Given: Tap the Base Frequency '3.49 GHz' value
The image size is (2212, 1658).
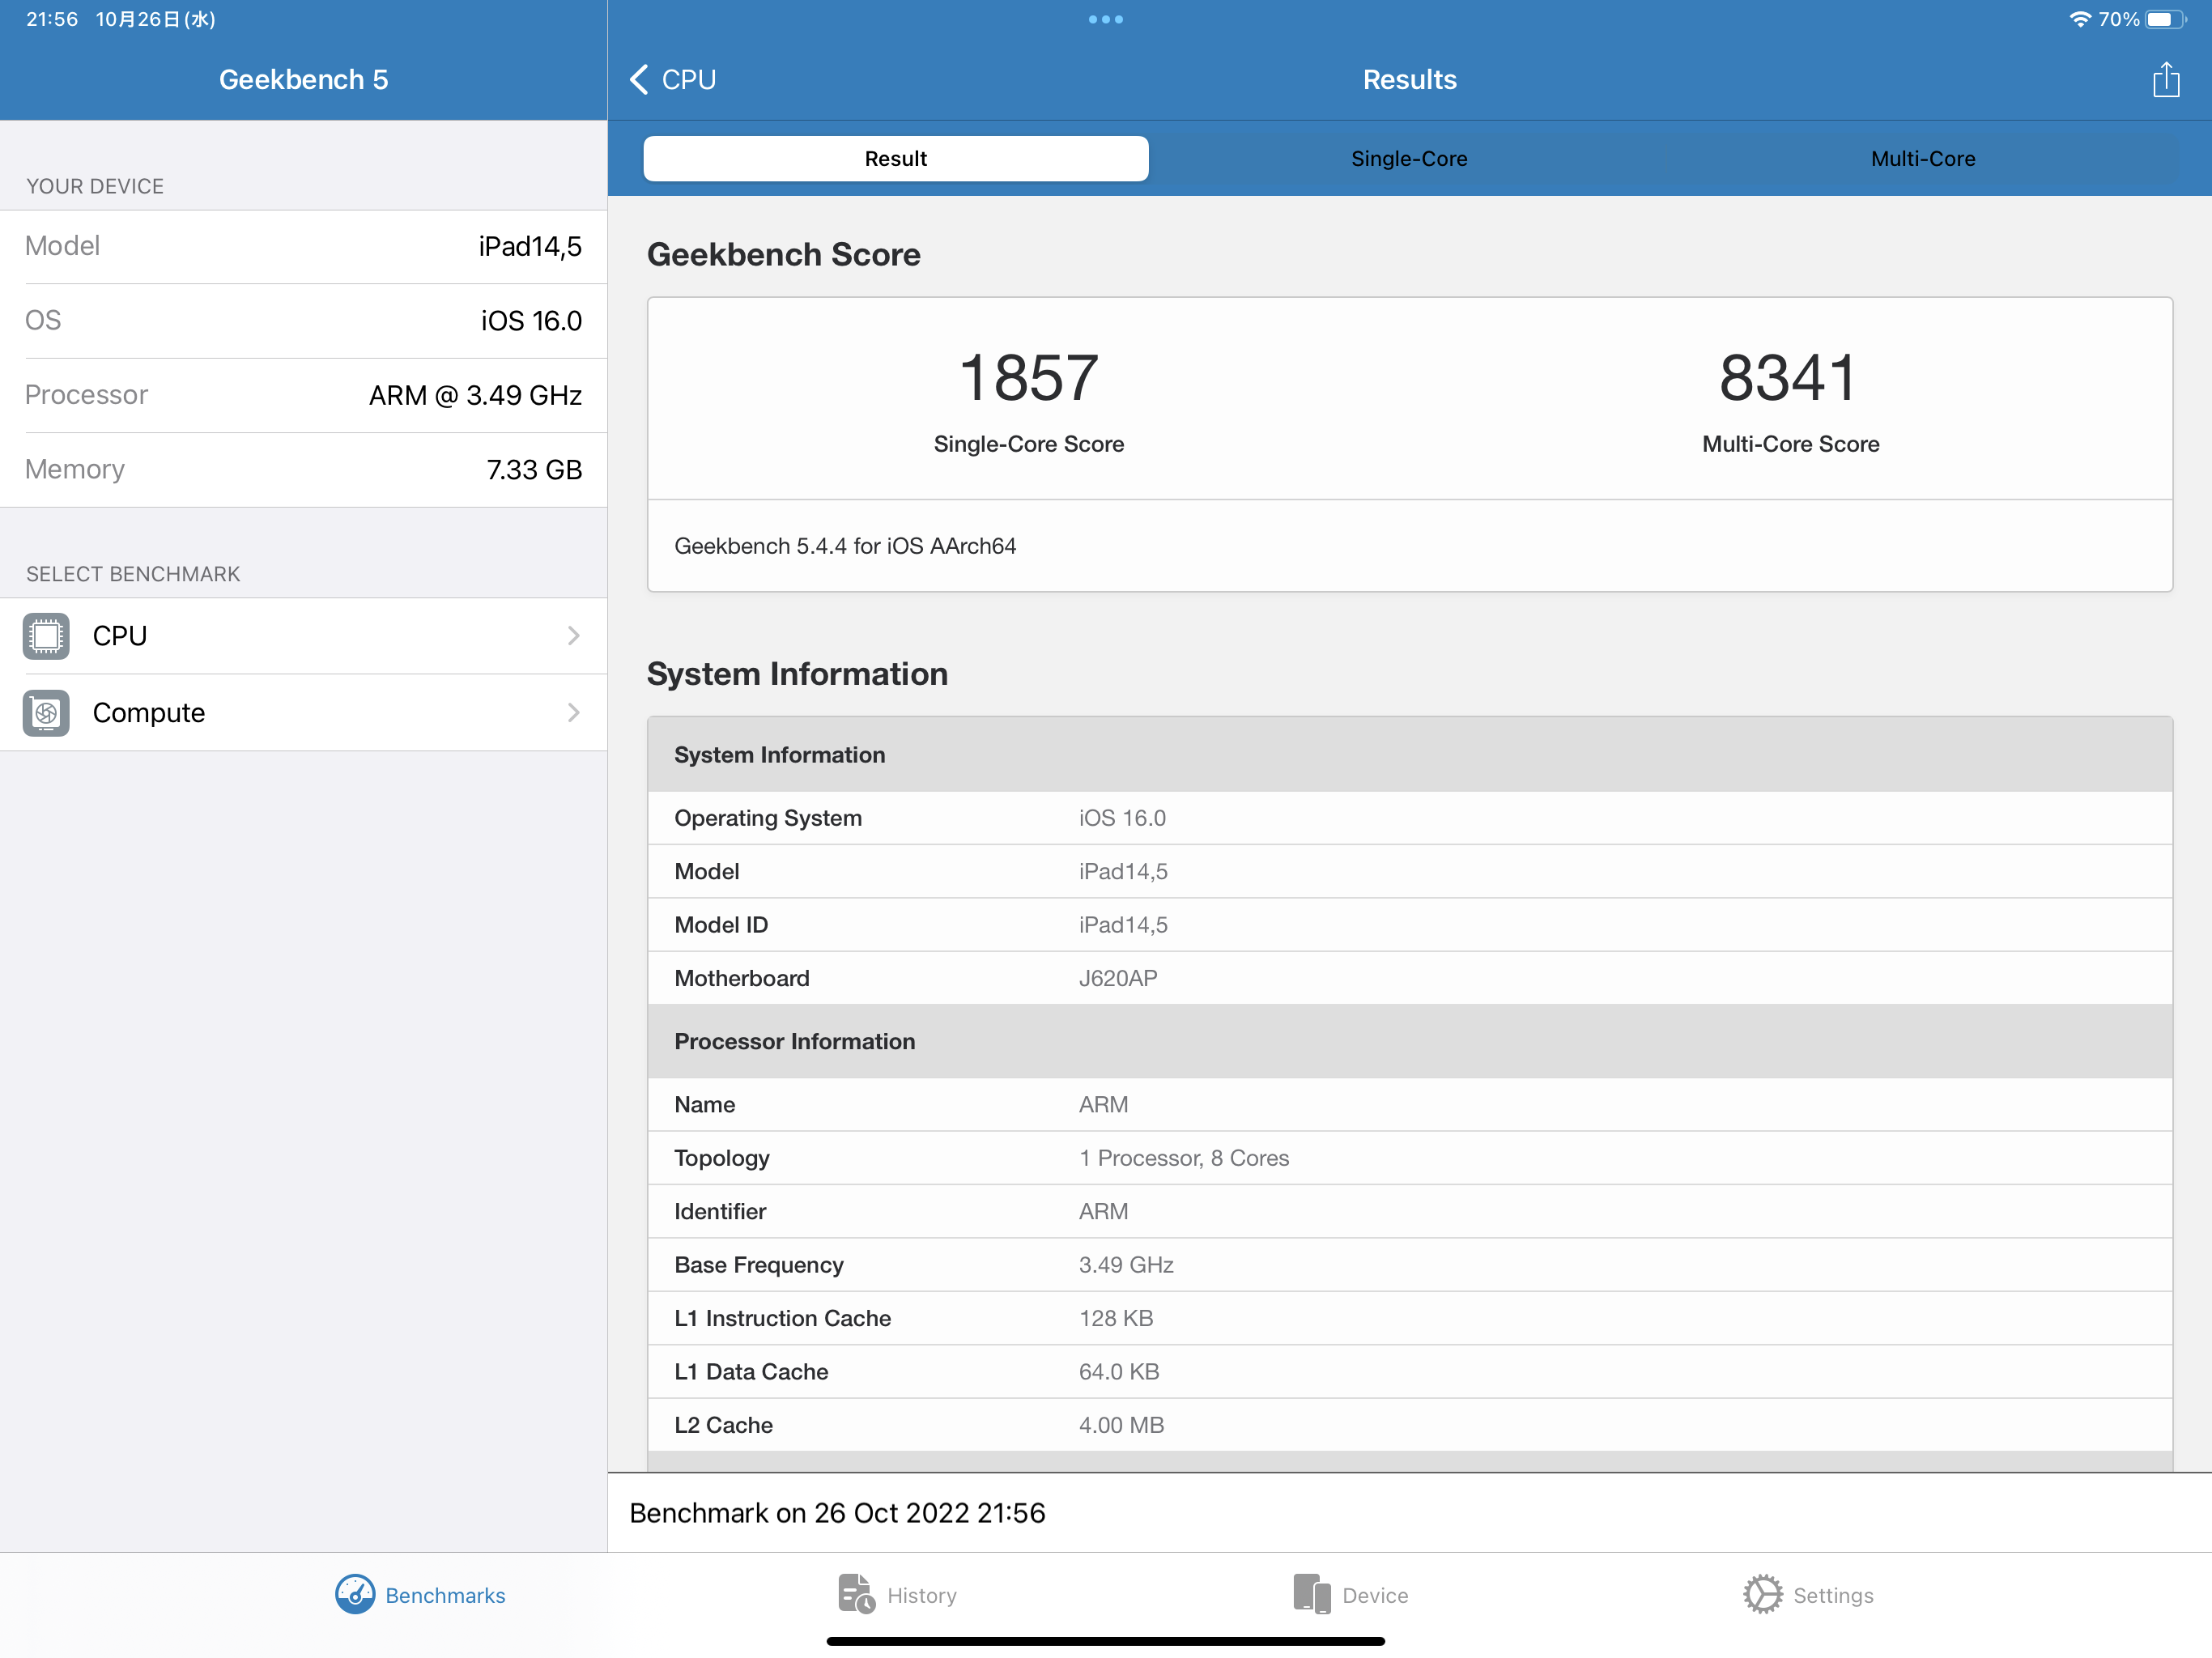Looking at the screenshot, I should (x=1126, y=1265).
